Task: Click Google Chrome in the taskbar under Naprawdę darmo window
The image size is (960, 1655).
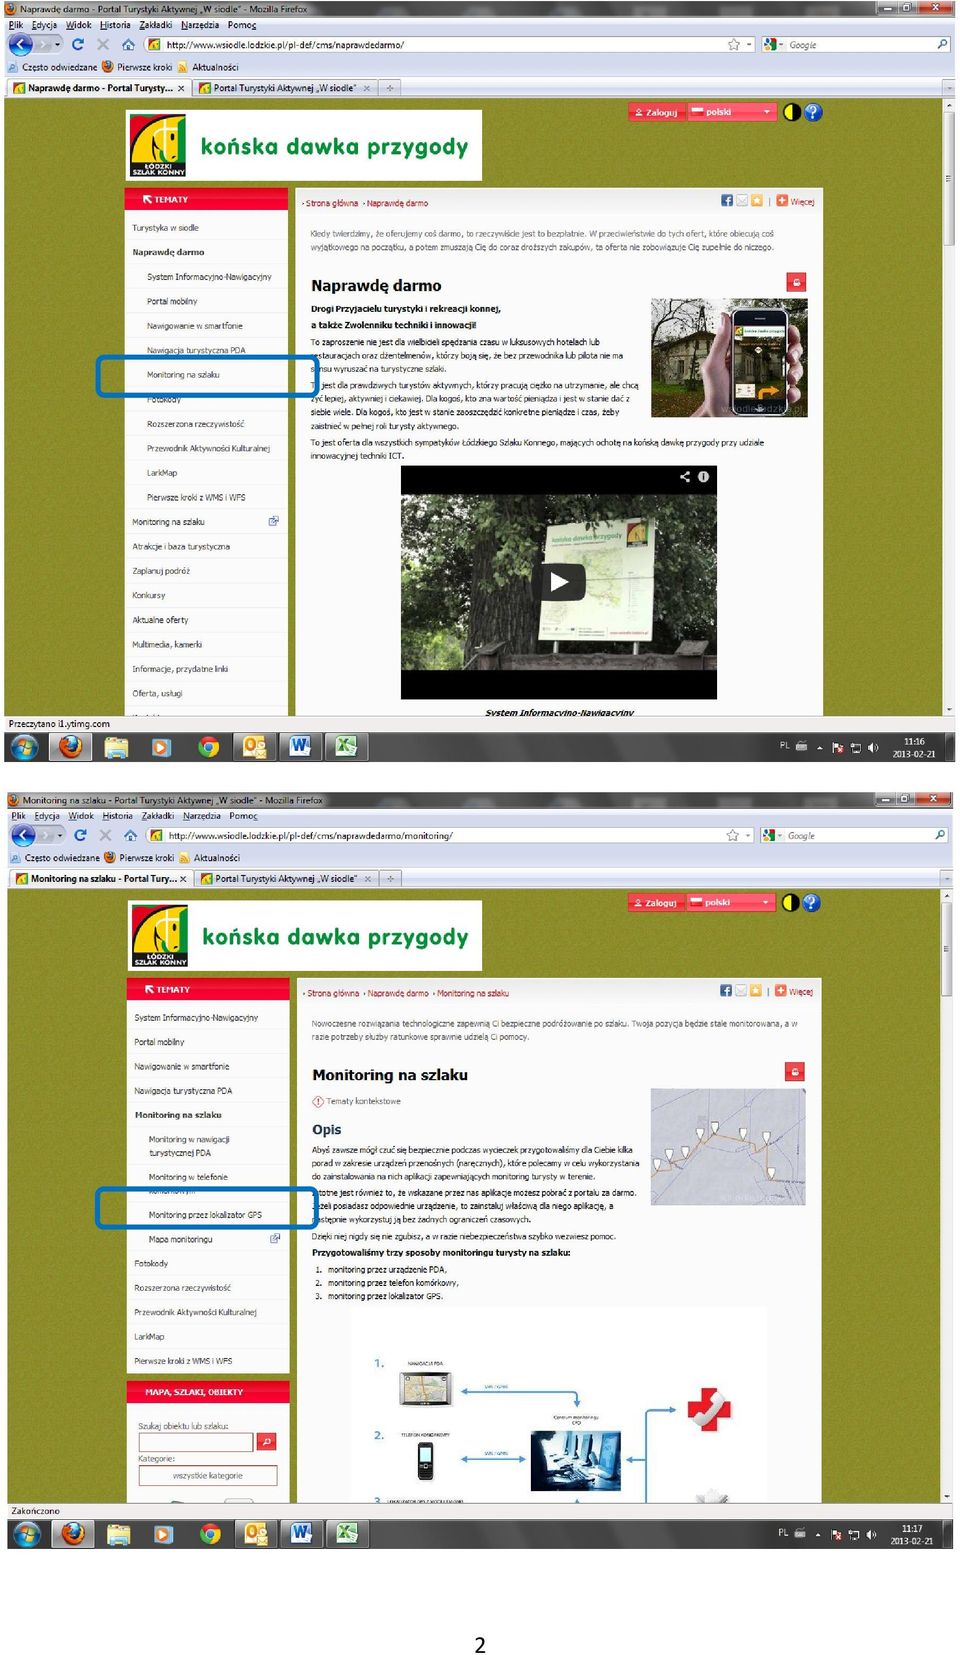Action: (x=208, y=747)
